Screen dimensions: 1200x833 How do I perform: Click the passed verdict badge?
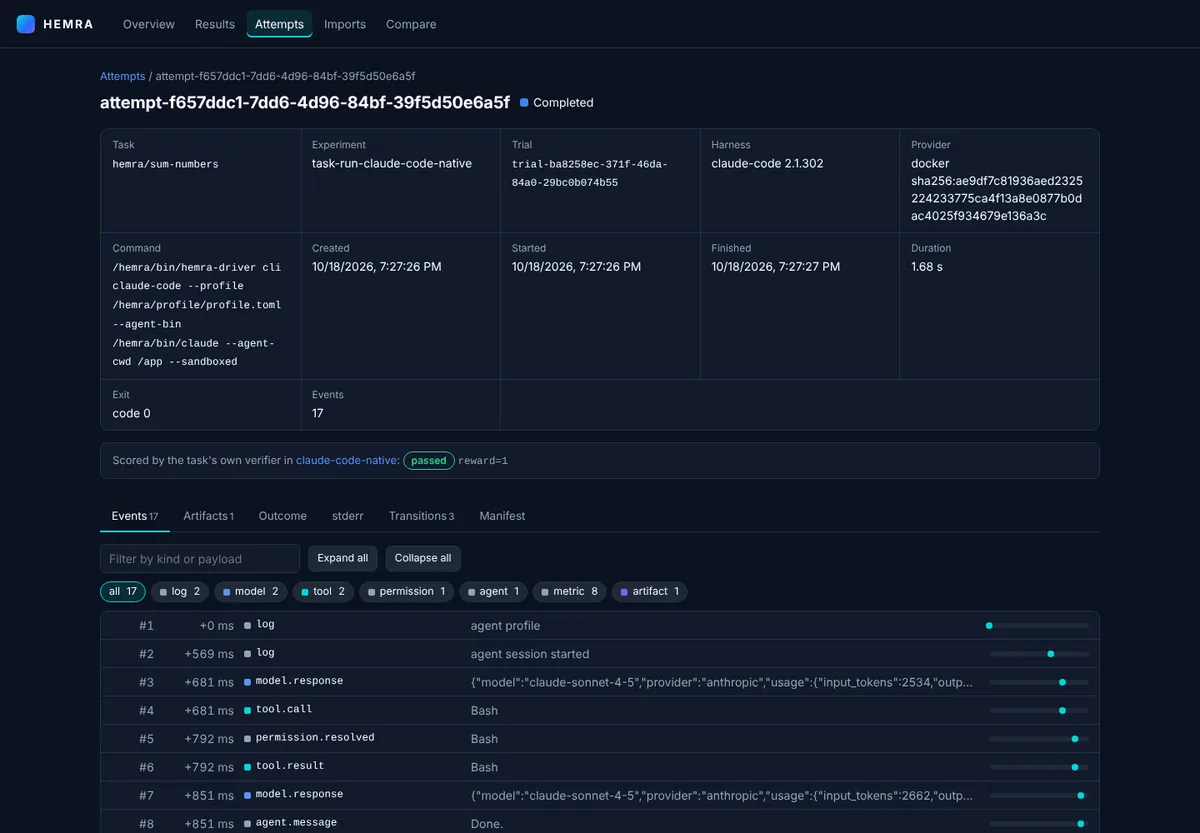(429, 461)
